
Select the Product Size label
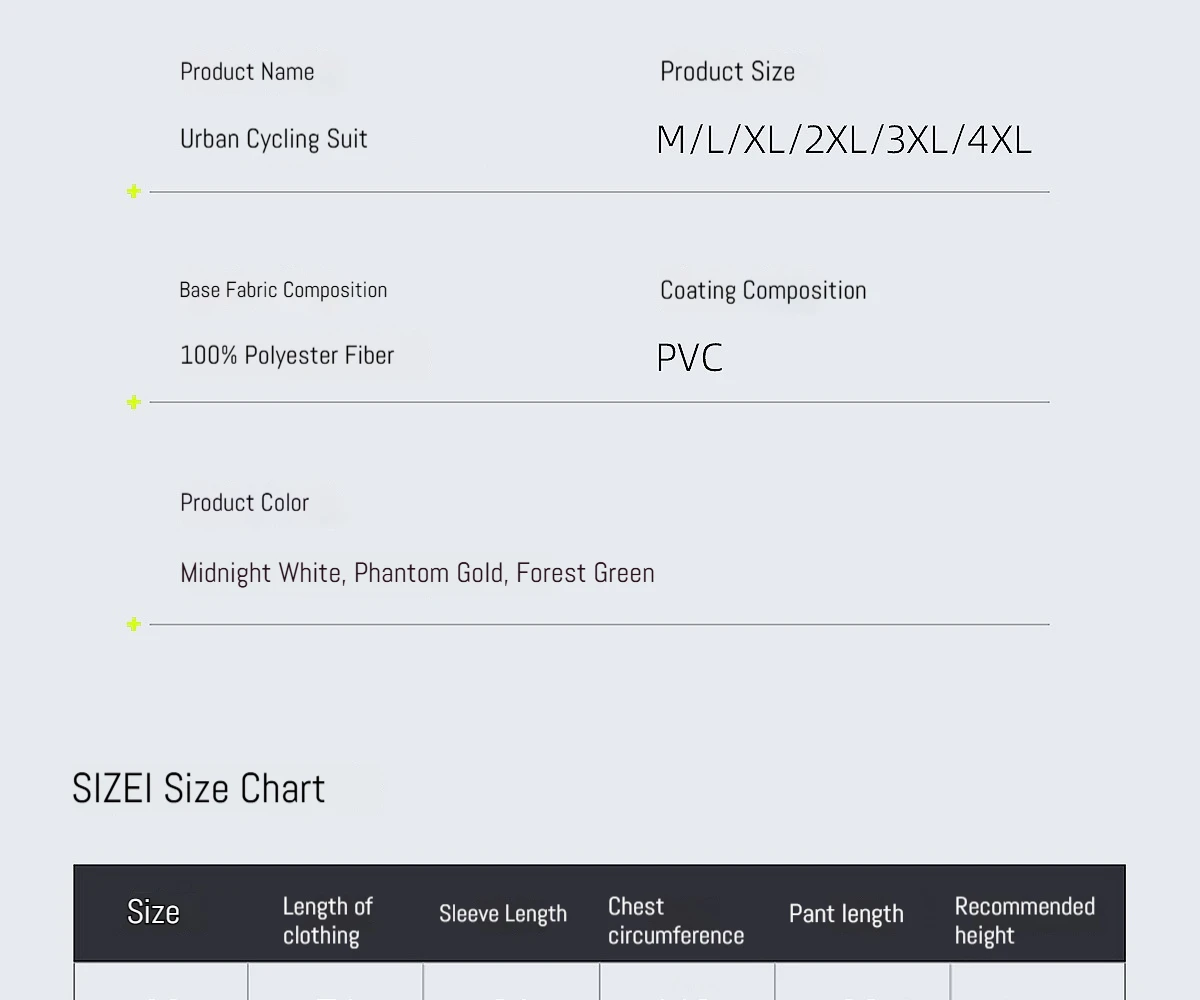click(x=727, y=72)
